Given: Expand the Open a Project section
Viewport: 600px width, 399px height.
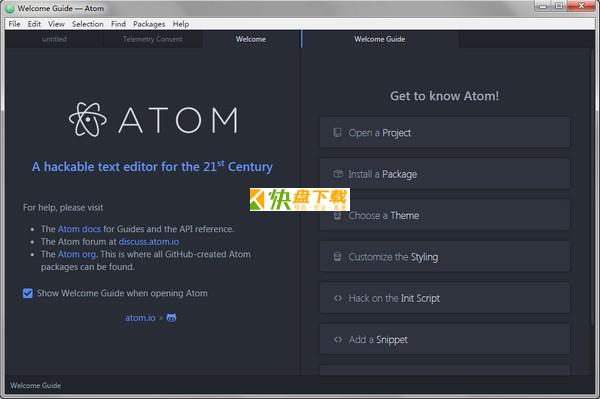Looking at the screenshot, I should [x=445, y=132].
